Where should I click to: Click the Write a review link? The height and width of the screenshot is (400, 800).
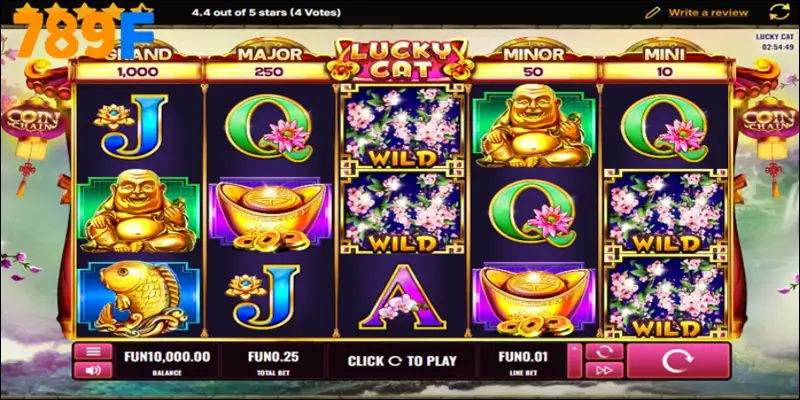click(x=708, y=12)
